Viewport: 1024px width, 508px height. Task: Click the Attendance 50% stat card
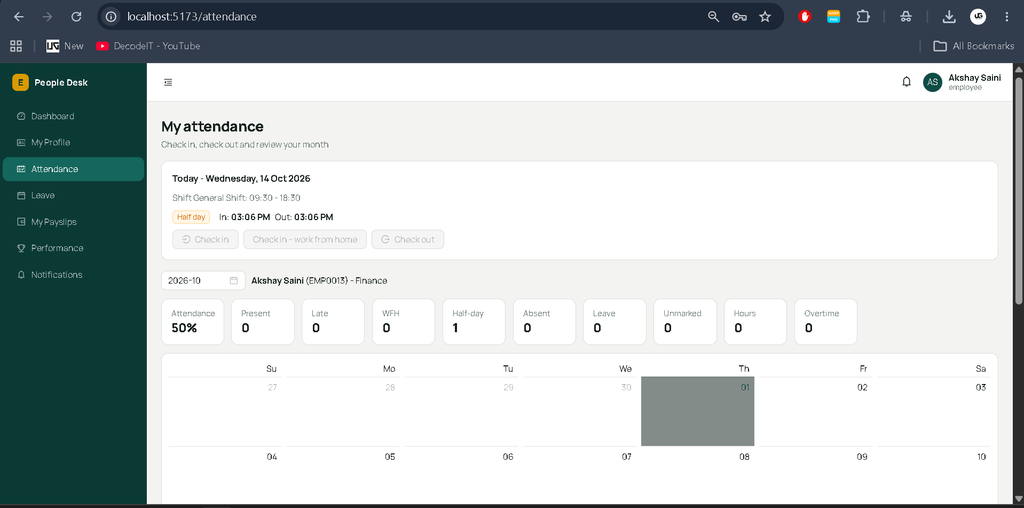click(x=193, y=321)
